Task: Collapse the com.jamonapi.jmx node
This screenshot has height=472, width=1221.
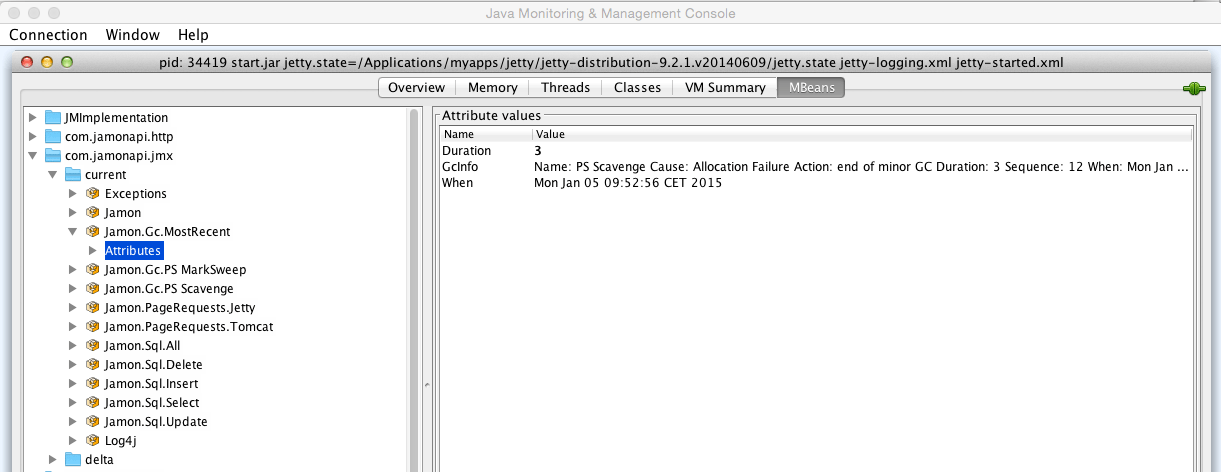Action: 33,156
